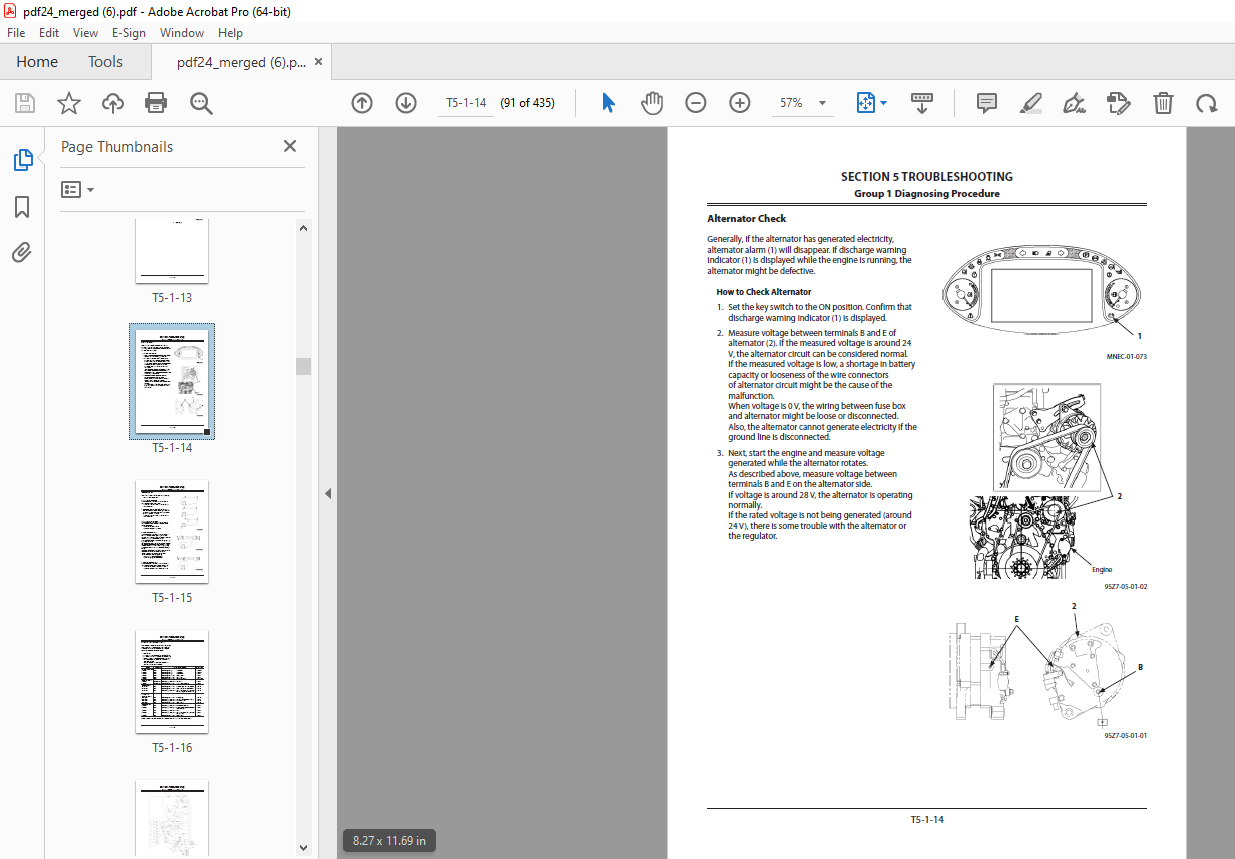Zoom in with the plus button

pos(740,103)
